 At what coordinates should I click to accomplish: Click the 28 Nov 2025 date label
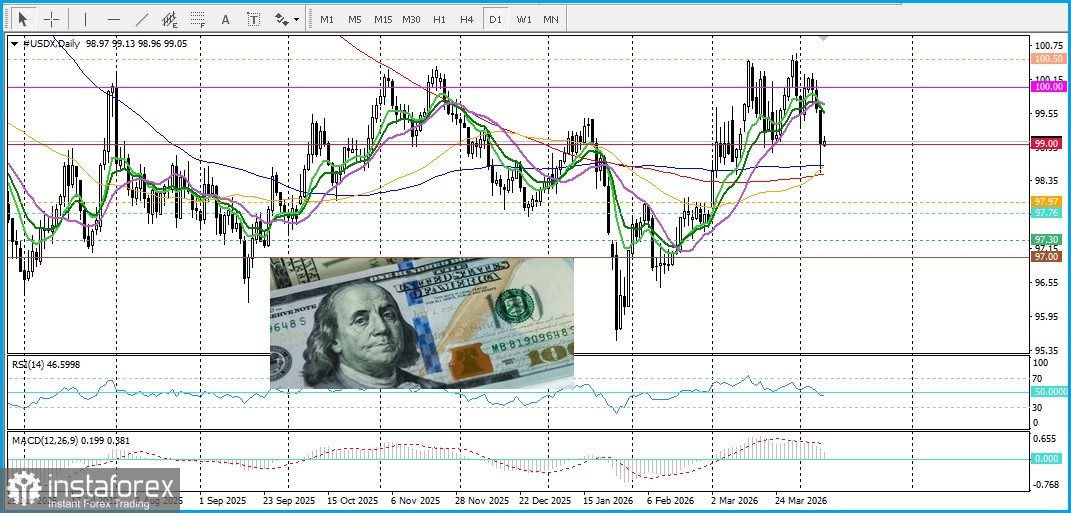(x=482, y=500)
